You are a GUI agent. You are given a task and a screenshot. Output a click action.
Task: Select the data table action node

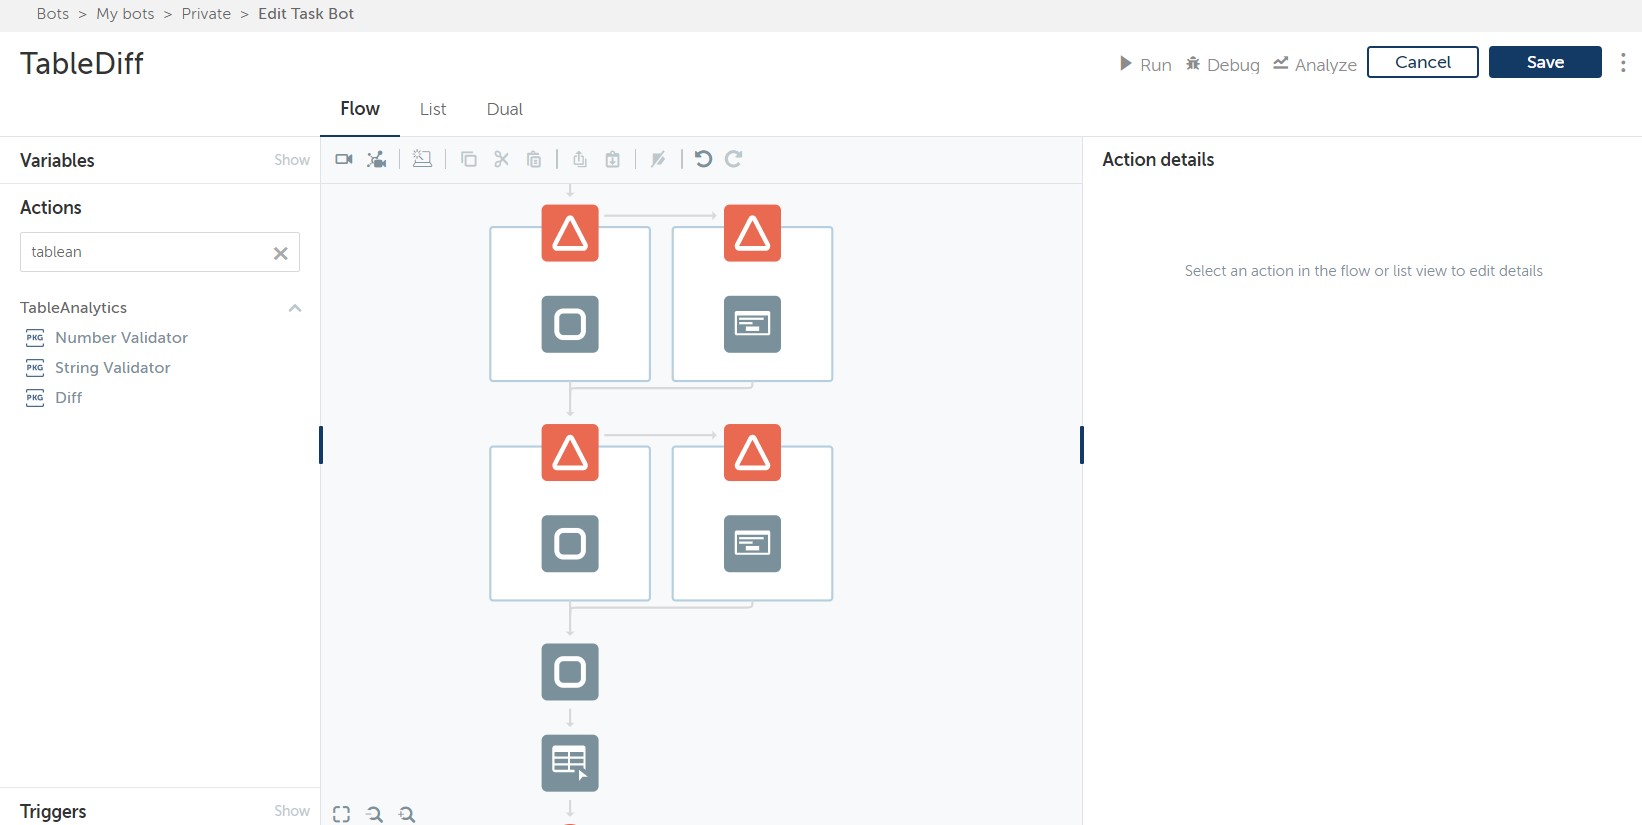point(570,763)
